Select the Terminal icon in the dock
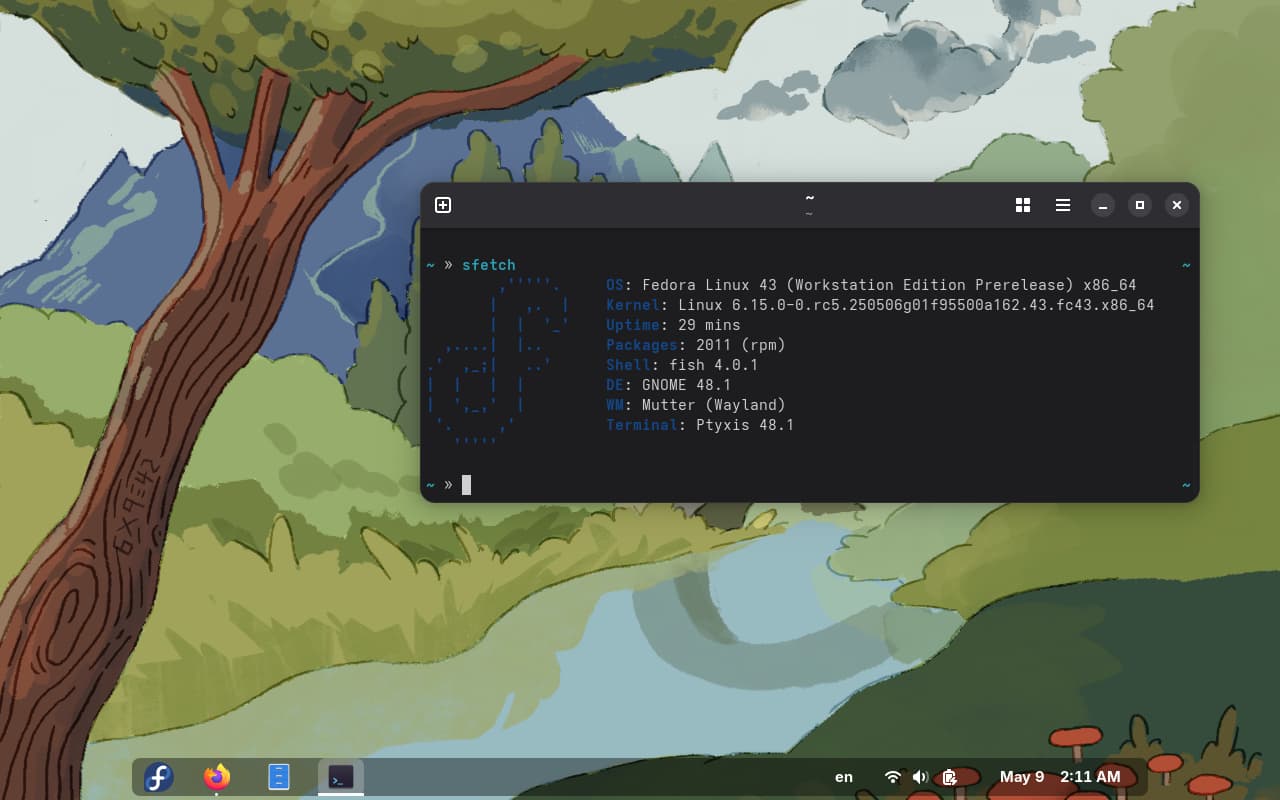 point(341,777)
